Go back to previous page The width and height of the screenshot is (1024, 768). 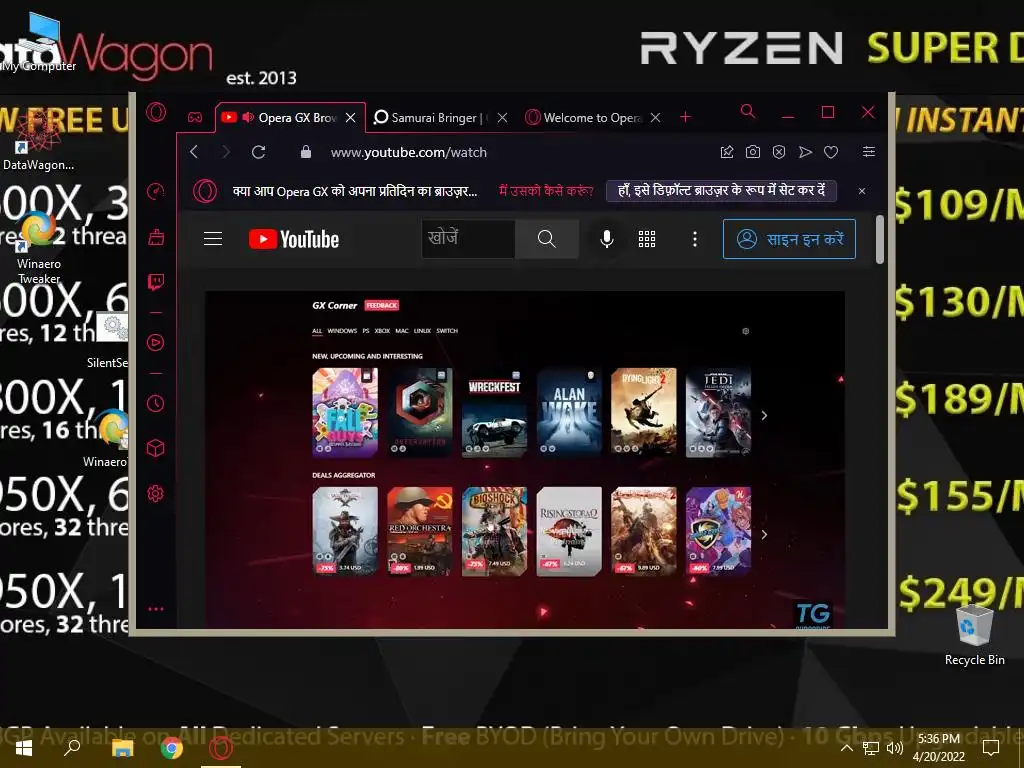point(194,152)
